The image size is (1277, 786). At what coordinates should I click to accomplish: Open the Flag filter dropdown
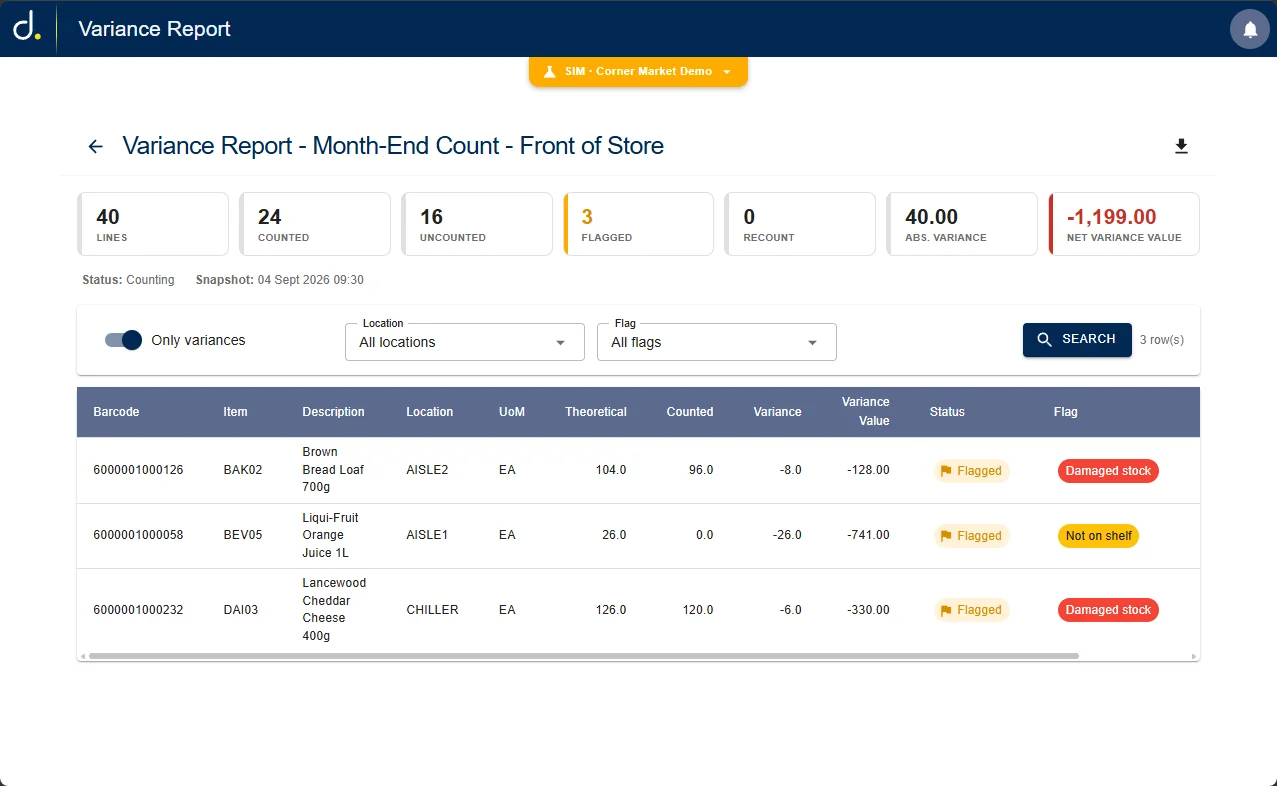717,342
